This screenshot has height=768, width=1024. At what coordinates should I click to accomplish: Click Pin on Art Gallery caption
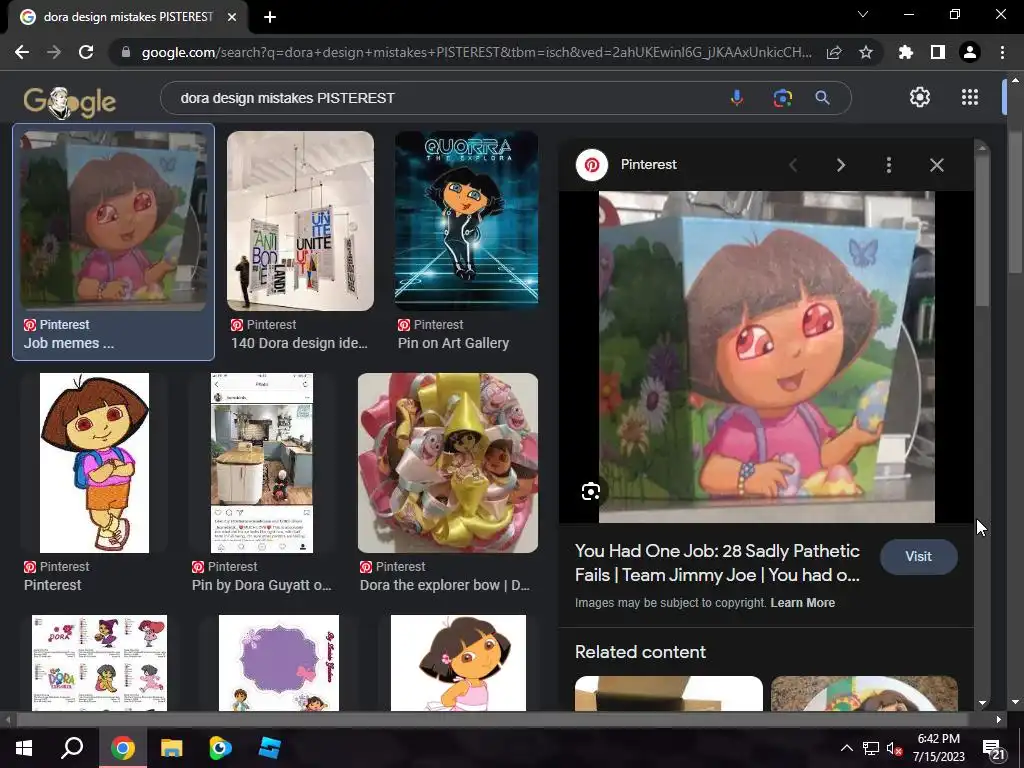(x=453, y=343)
